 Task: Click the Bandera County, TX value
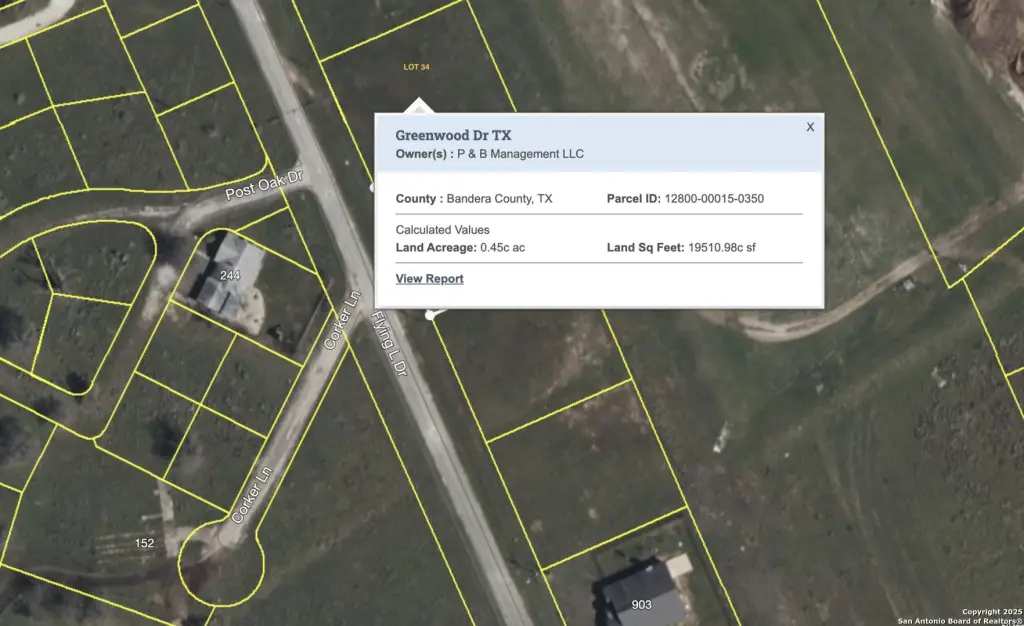[x=499, y=199]
